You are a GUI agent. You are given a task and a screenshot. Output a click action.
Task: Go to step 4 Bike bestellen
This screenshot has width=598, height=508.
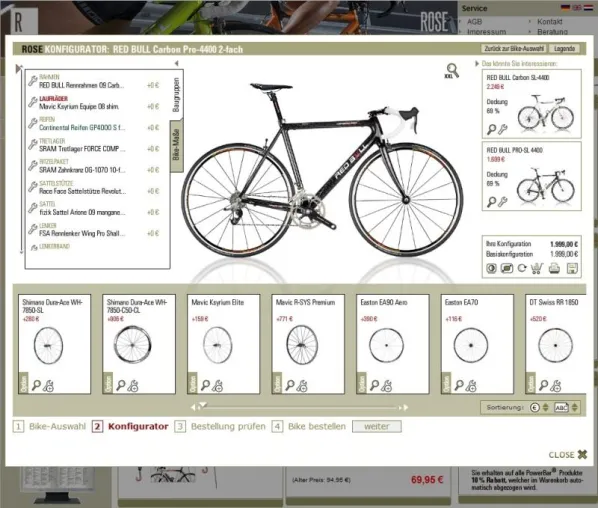[309, 426]
